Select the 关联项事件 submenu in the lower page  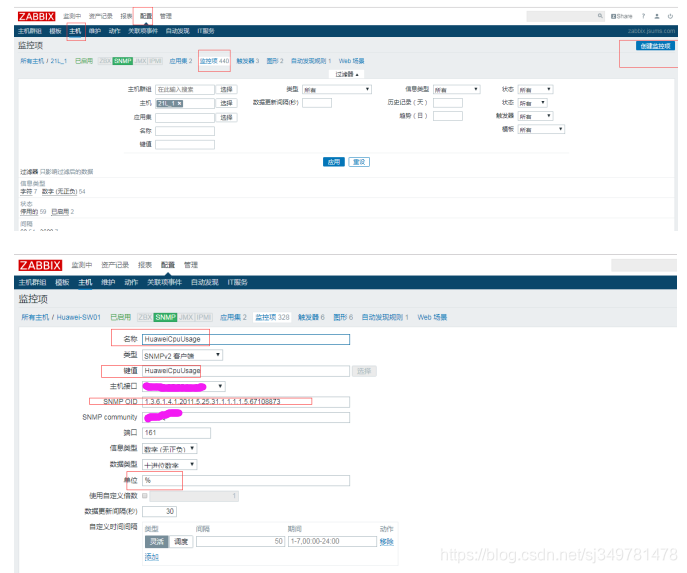[x=164, y=283]
